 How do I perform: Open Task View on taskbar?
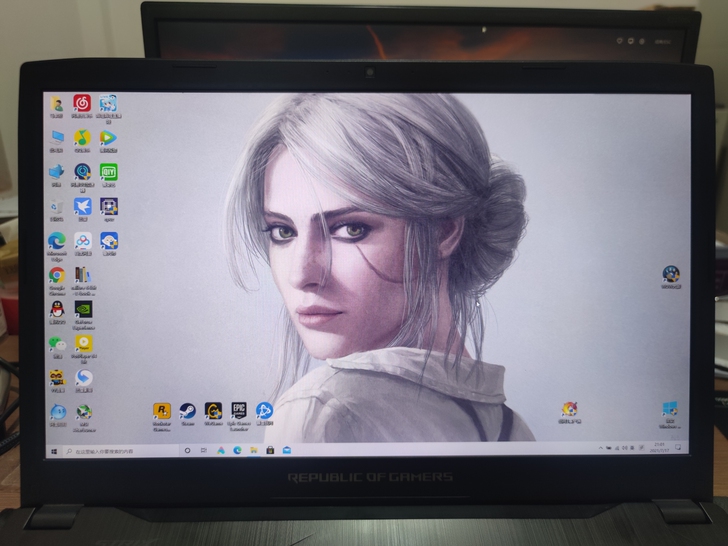point(204,450)
